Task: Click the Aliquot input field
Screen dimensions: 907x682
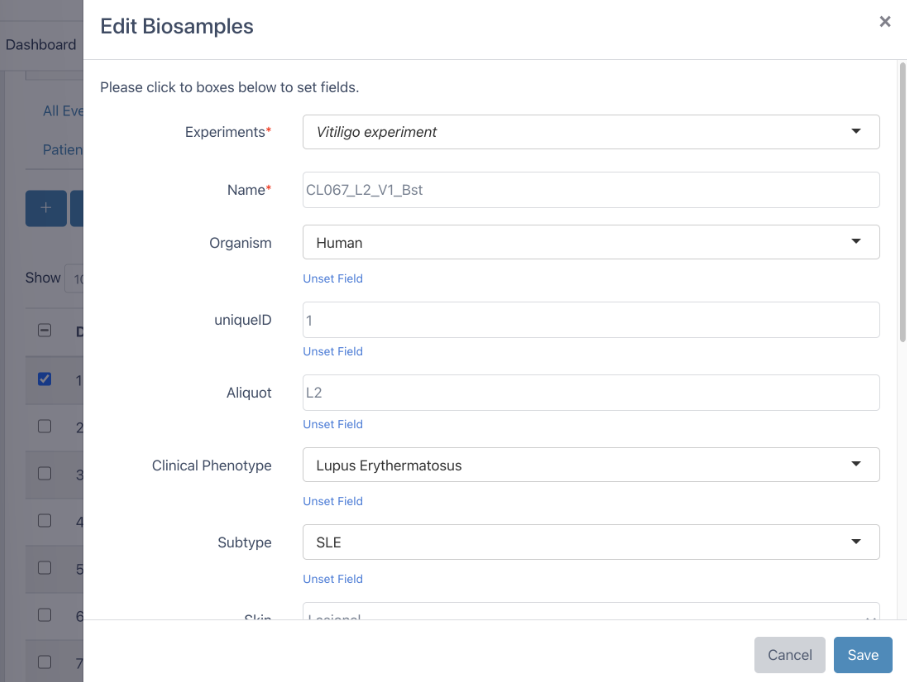Action: [591, 393]
